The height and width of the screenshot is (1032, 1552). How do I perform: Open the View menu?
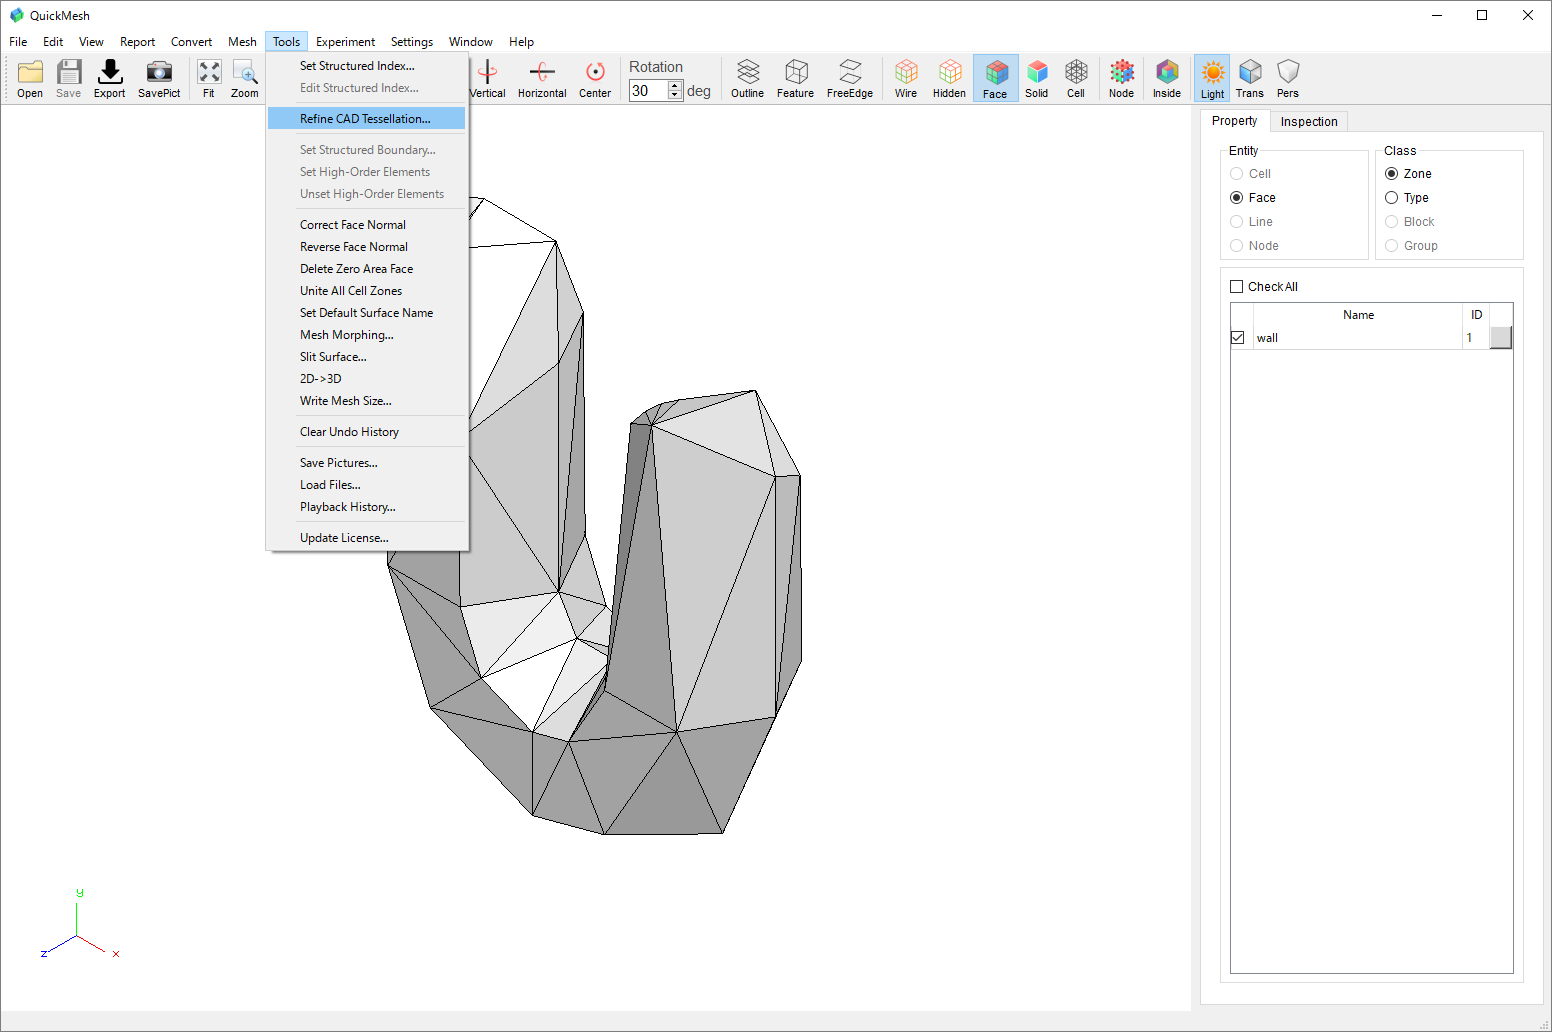pyautogui.click(x=91, y=42)
